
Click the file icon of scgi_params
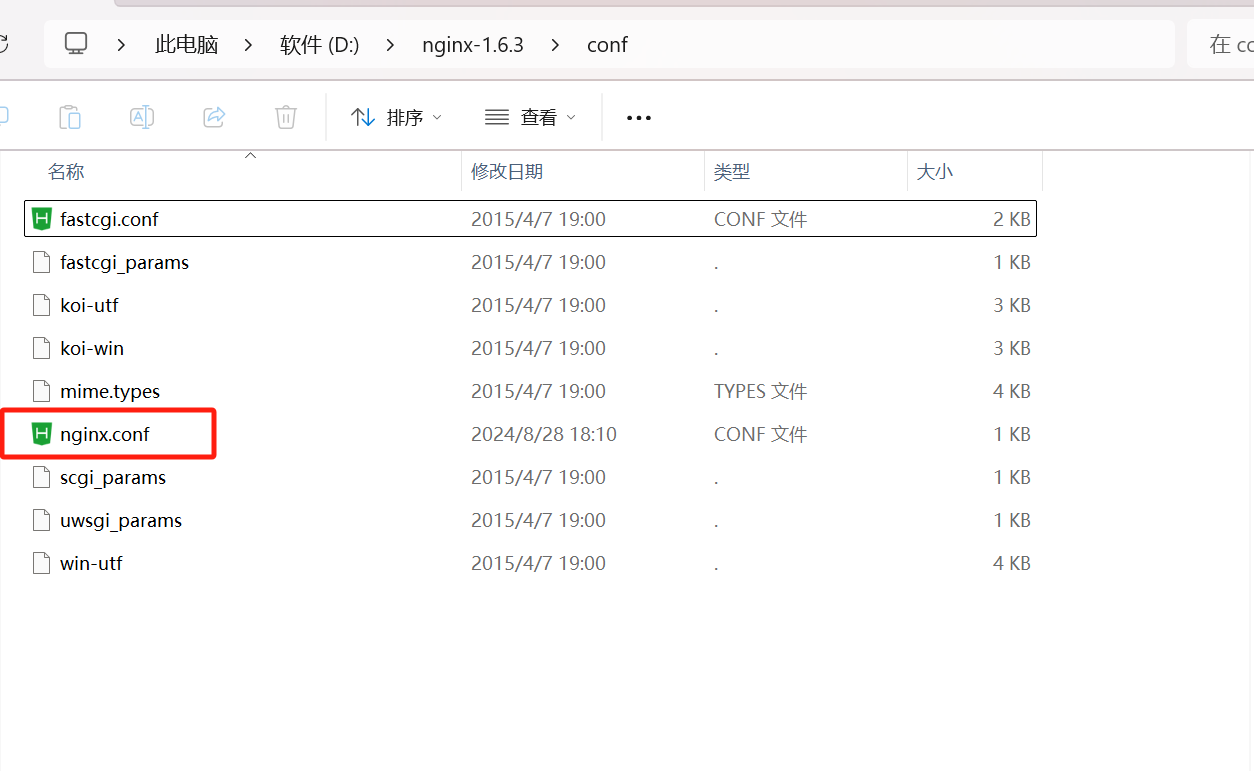pos(41,477)
